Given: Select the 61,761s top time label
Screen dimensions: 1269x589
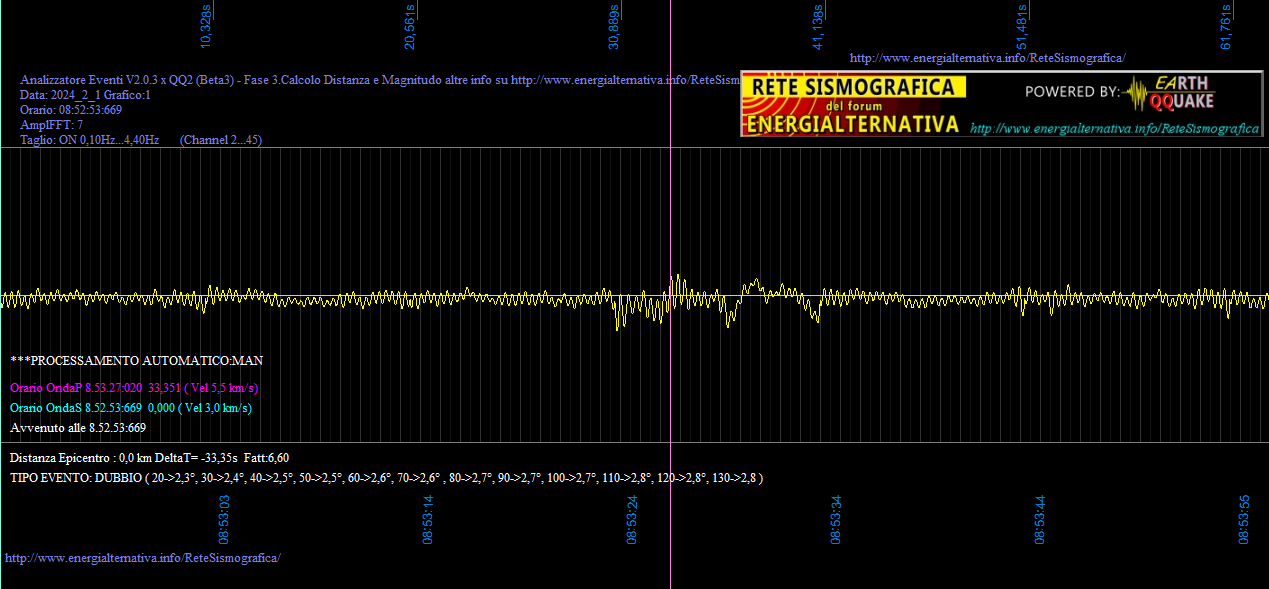Looking at the screenshot, I should (1227, 26).
